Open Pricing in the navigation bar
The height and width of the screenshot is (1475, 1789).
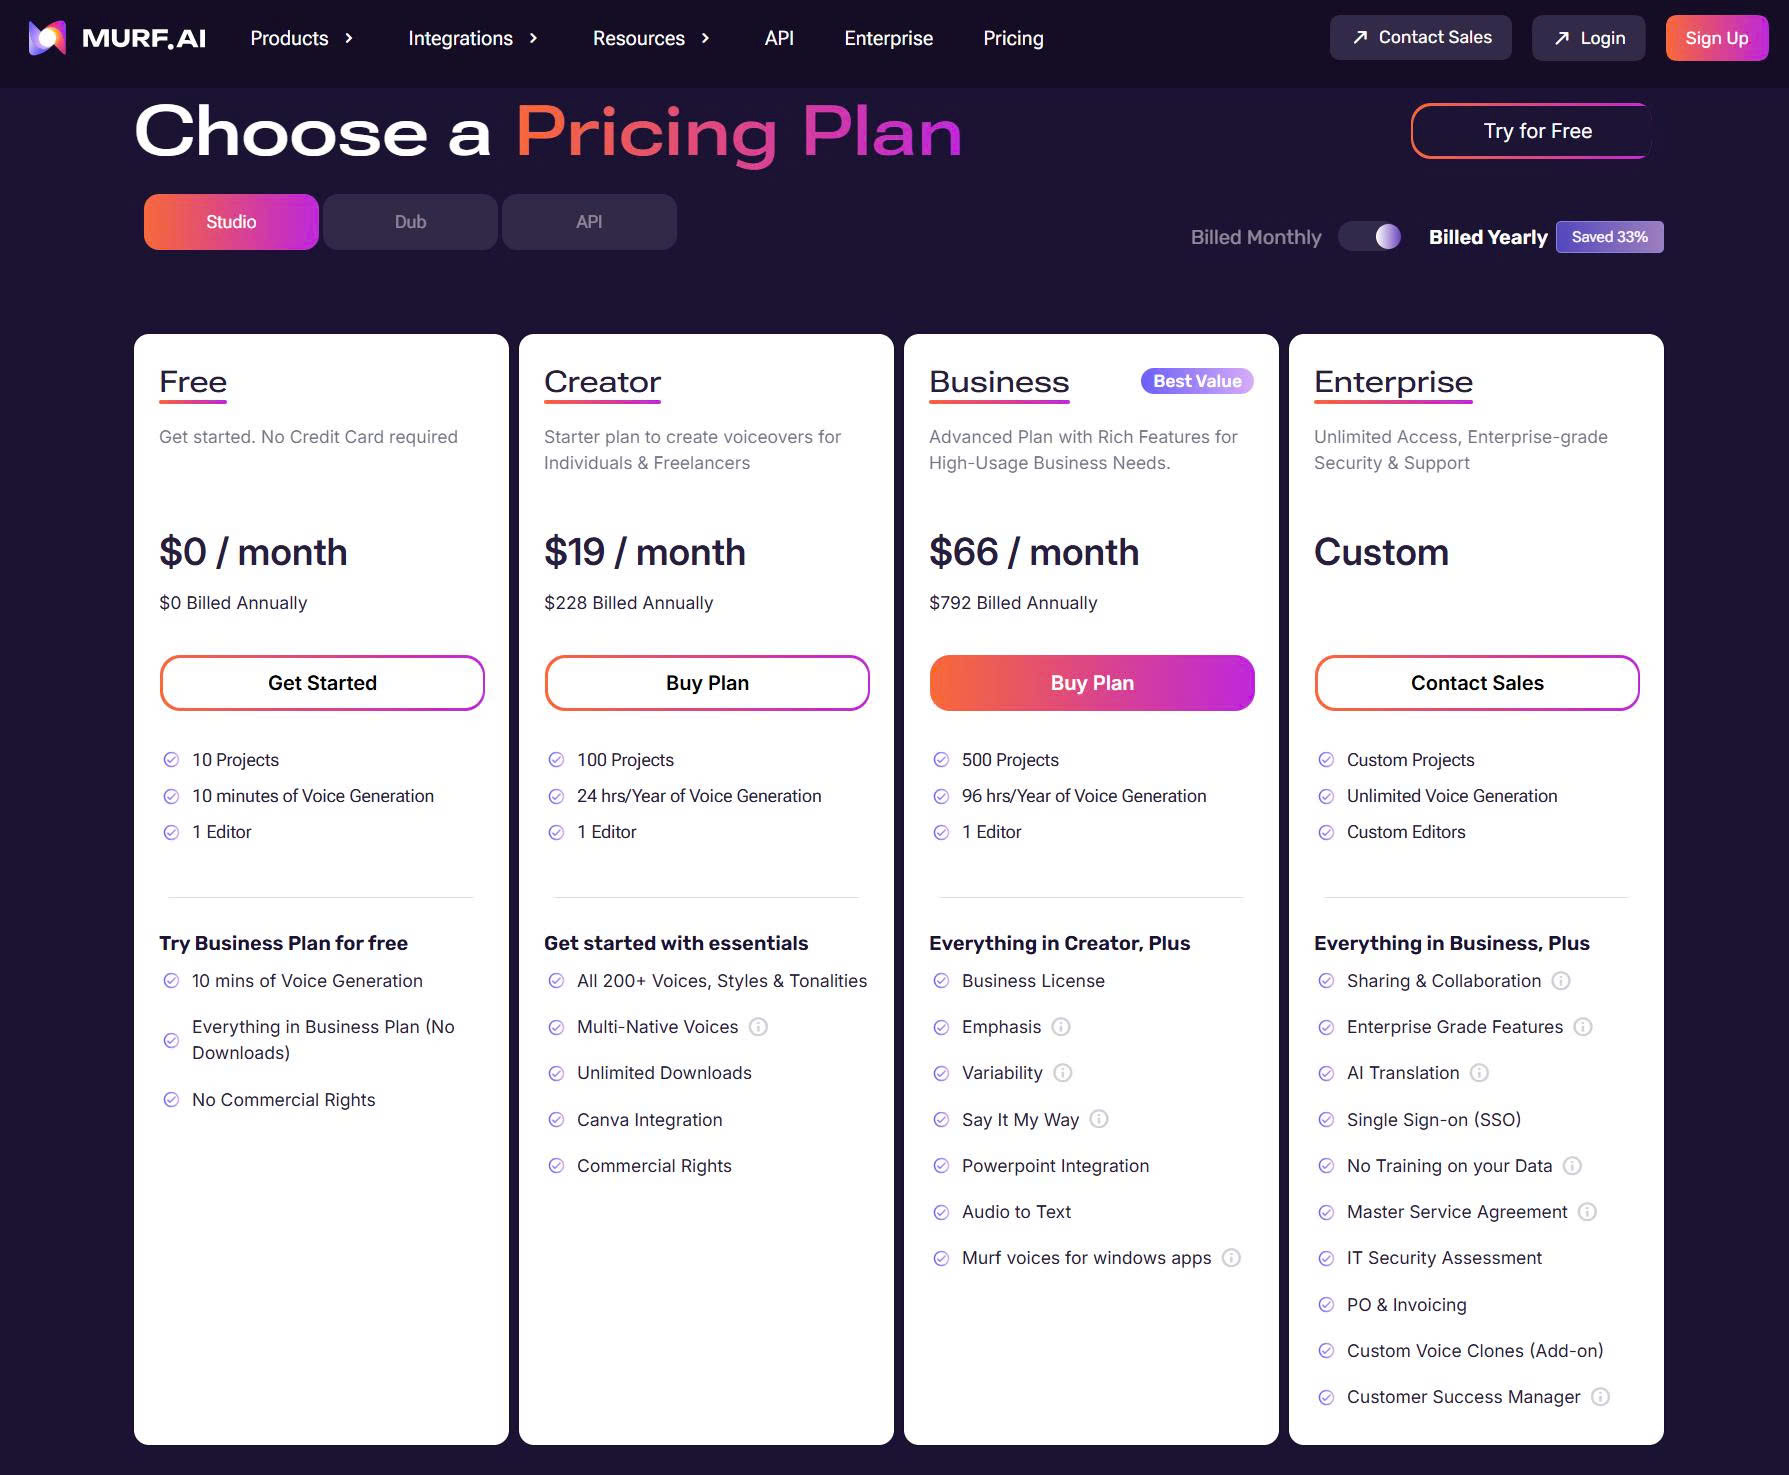click(1013, 38)
